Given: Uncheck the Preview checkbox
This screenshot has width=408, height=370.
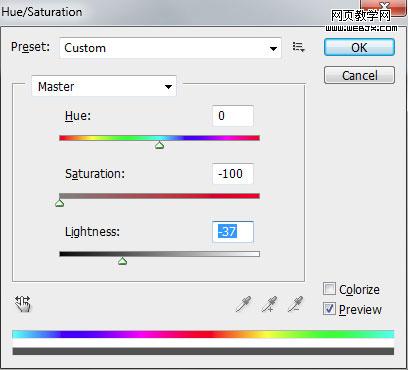Looking at the screenshot, I should point(329,309).
